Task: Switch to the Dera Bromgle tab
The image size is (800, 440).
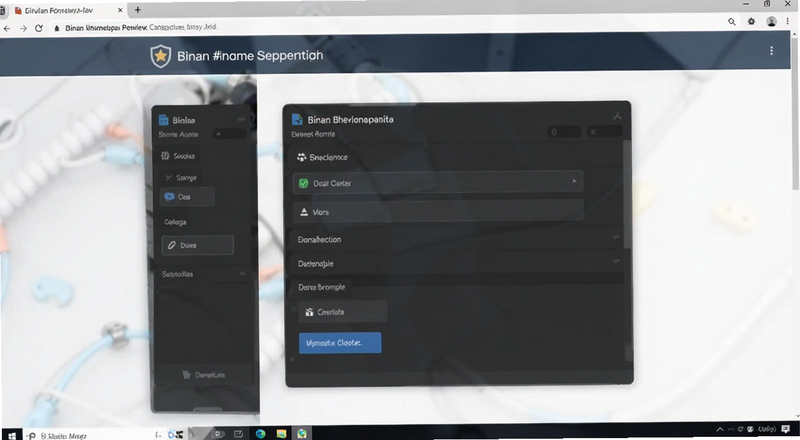Action: [x=322, y=287]
